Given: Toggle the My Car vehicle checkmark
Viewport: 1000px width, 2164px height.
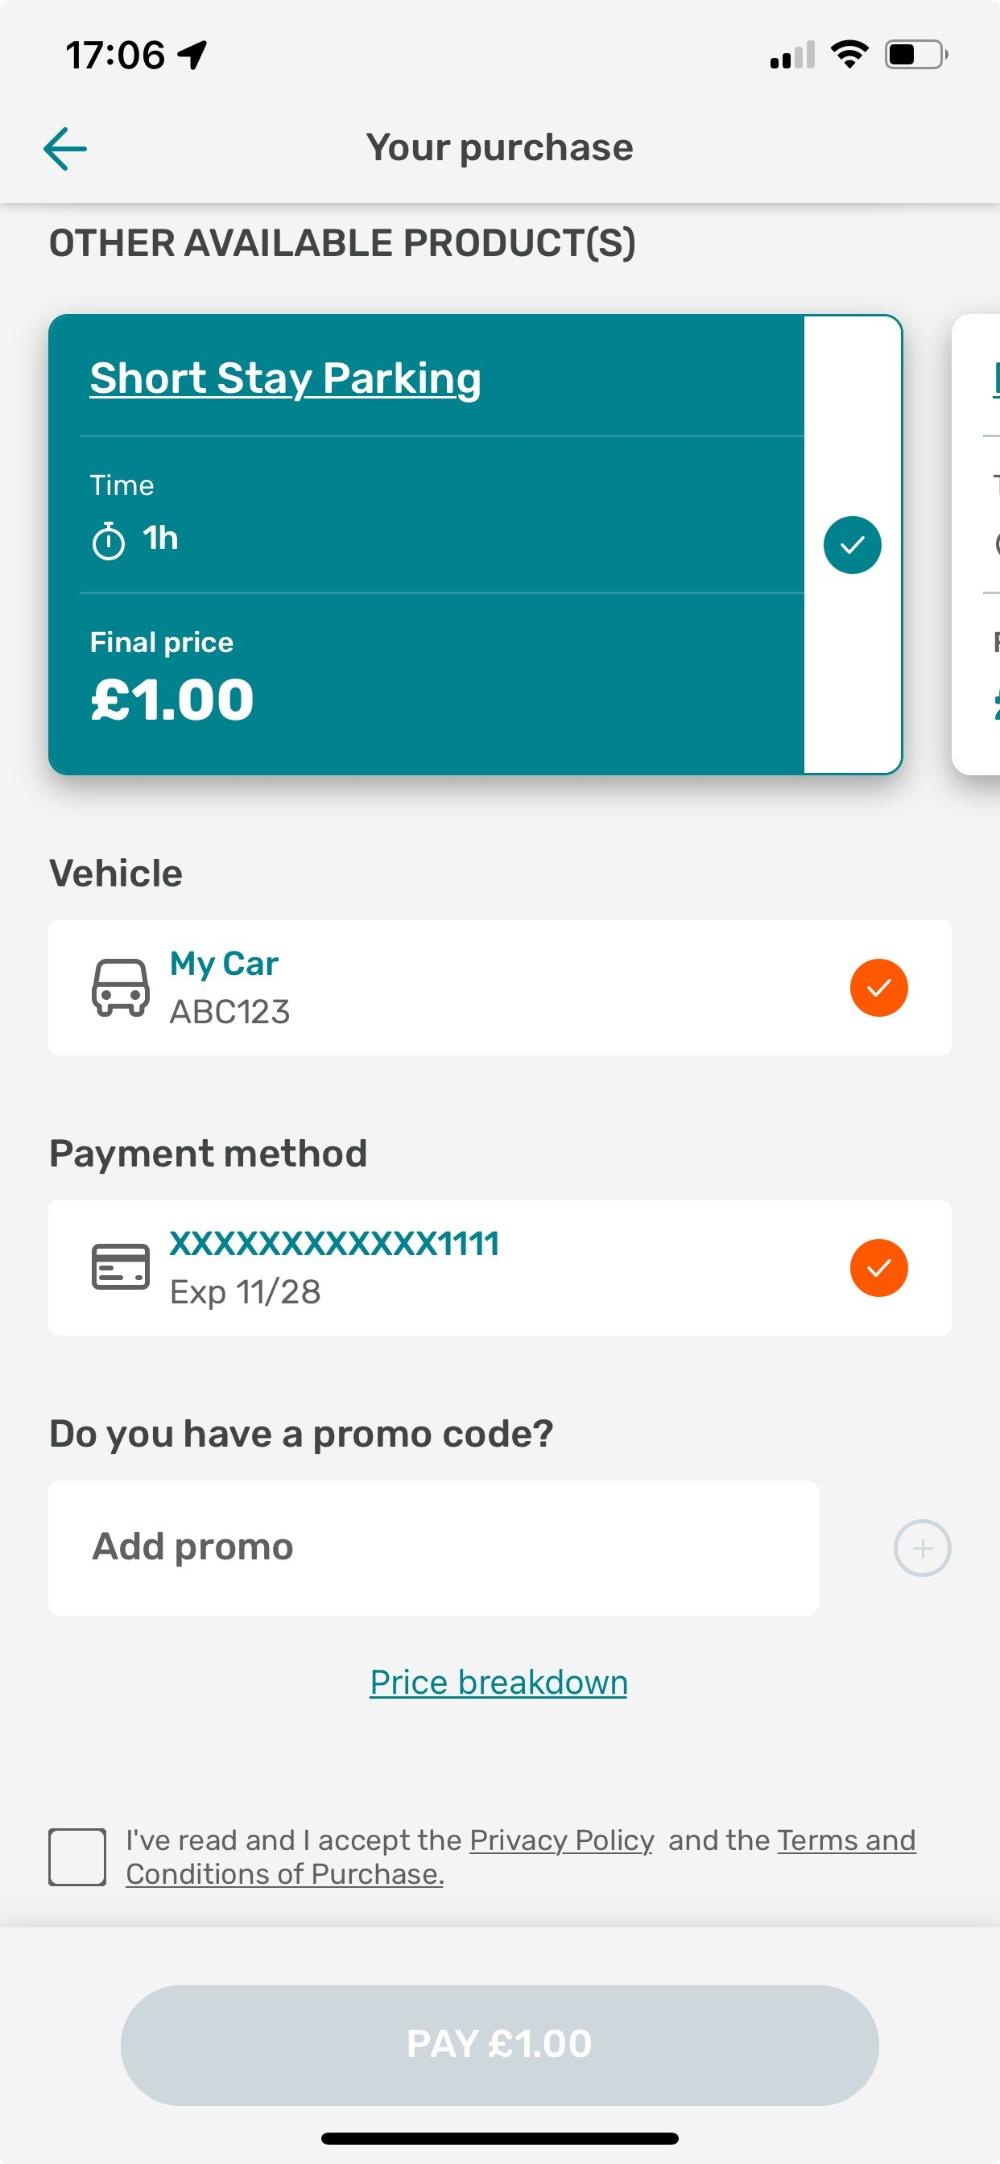Looking at the screenshot, I should pyautogui.click(x=878, y=988).
